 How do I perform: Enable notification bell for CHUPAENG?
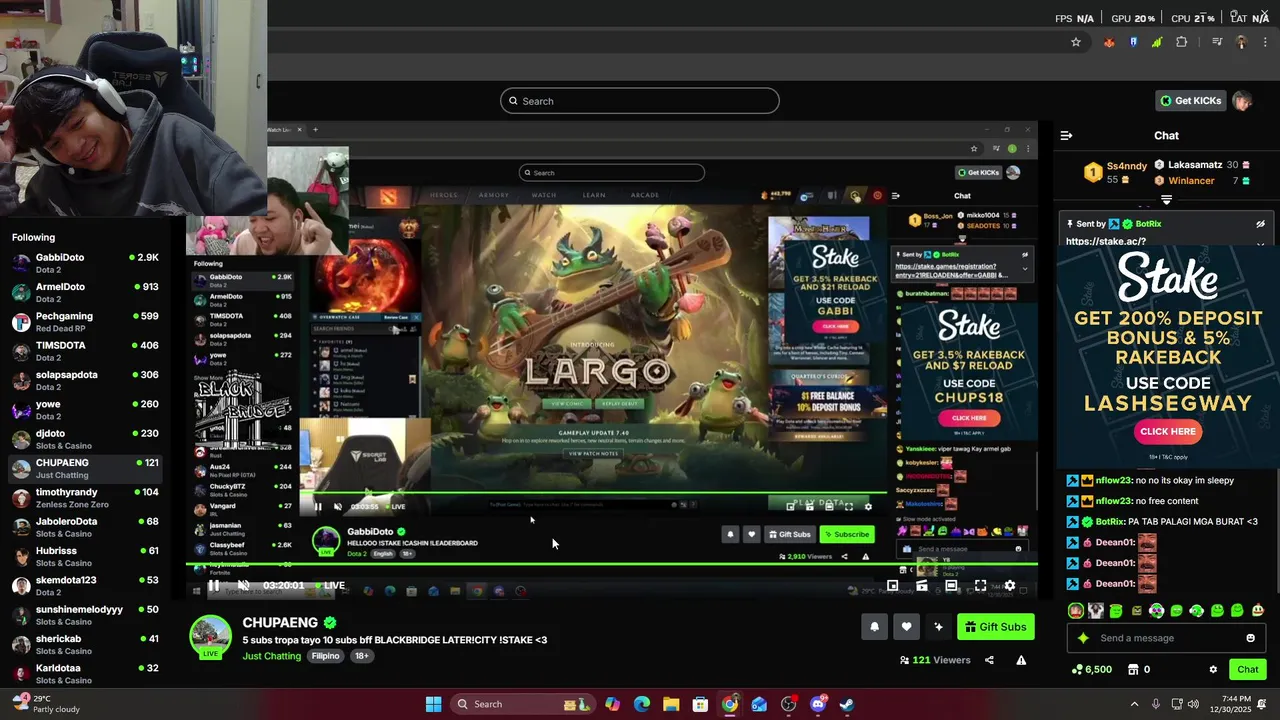[874, 627]
